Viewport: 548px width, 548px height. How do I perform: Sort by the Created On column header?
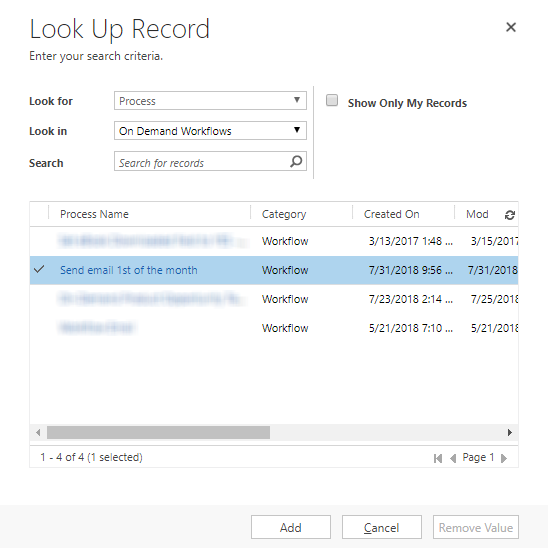click(391, 214)
